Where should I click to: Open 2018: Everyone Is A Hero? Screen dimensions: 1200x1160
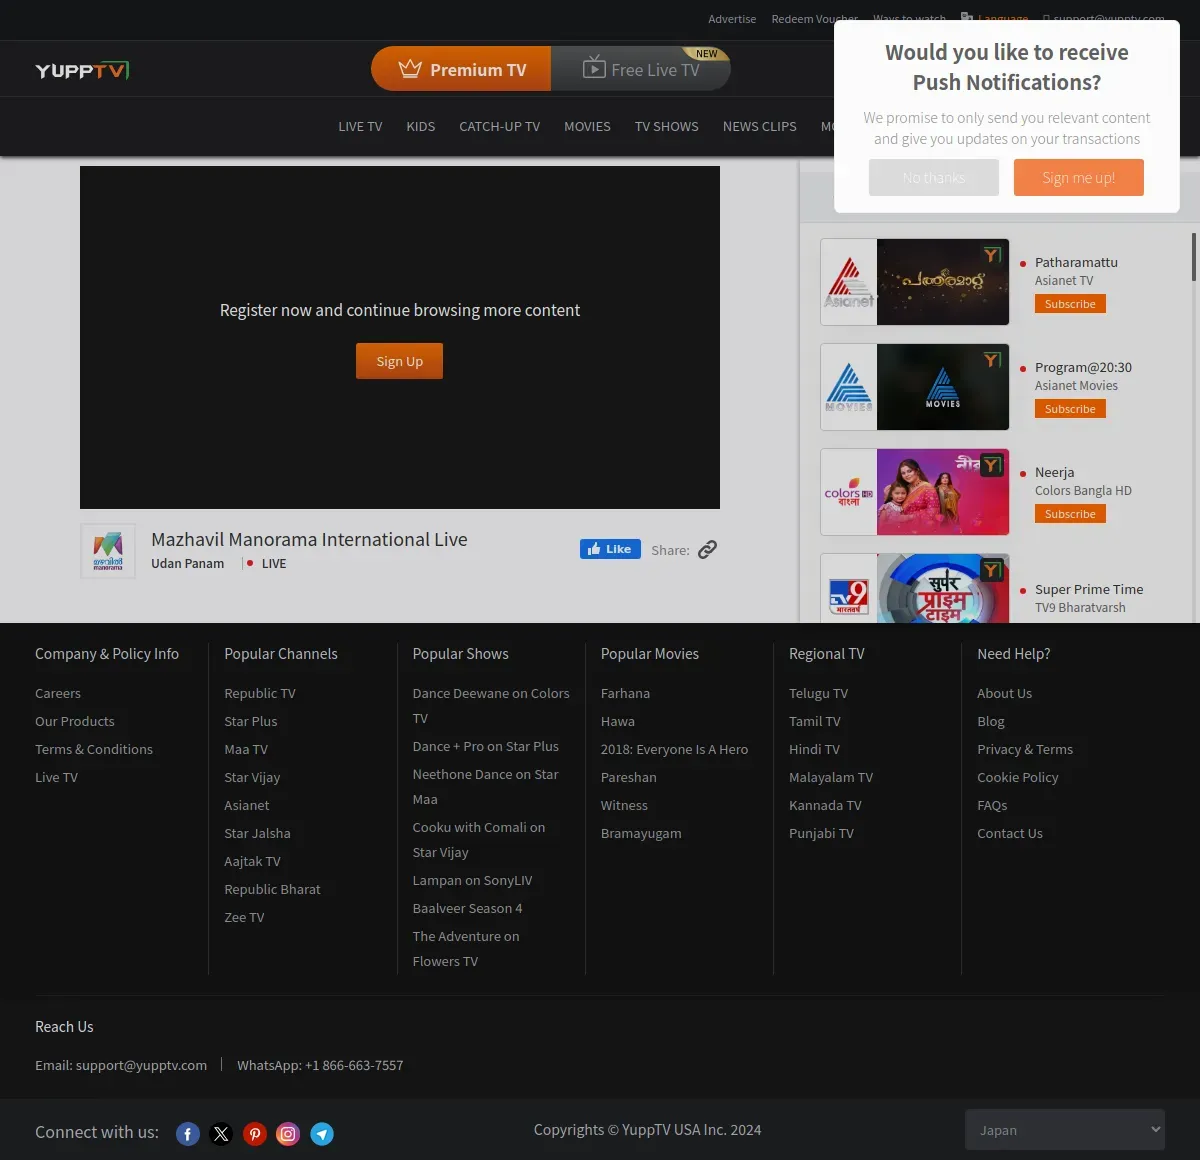(674, 749)
